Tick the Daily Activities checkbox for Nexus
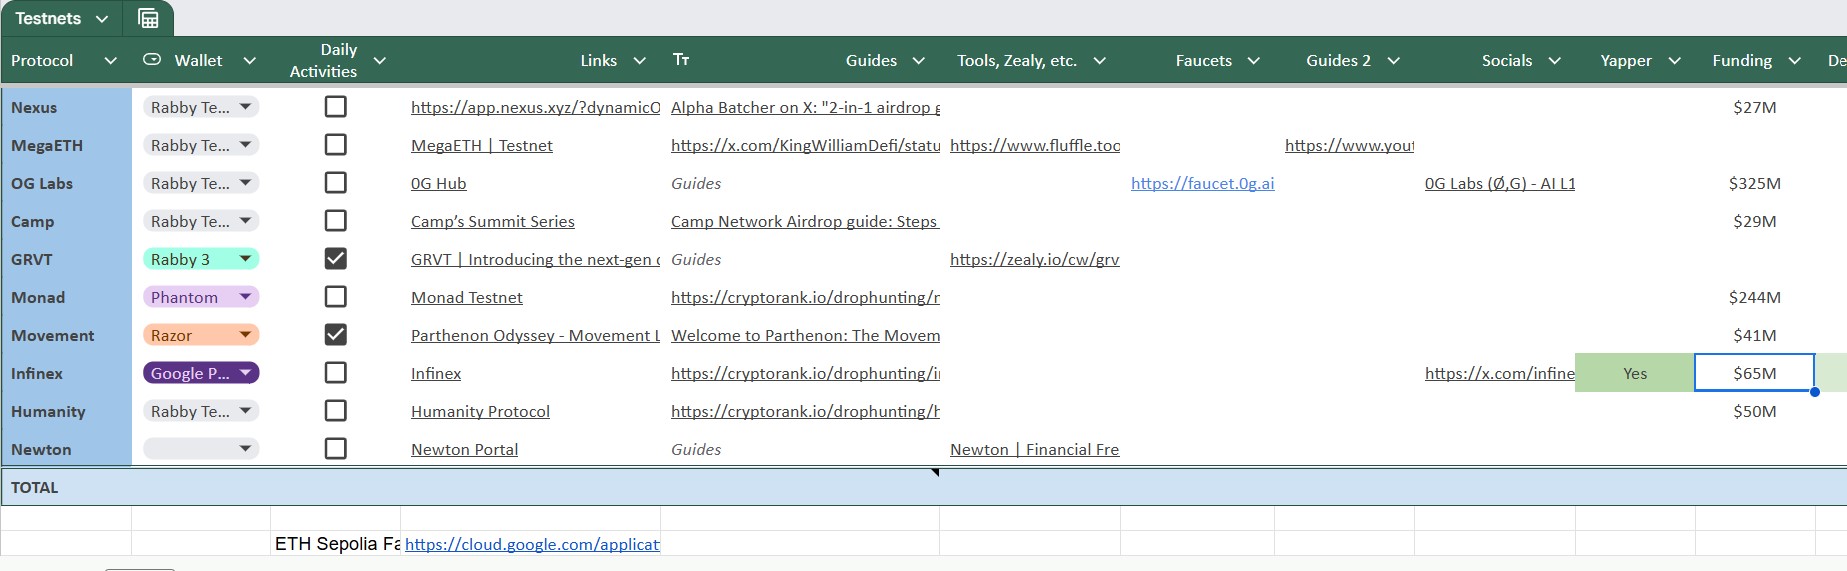 pyautogui.click(x=336, y=106)
